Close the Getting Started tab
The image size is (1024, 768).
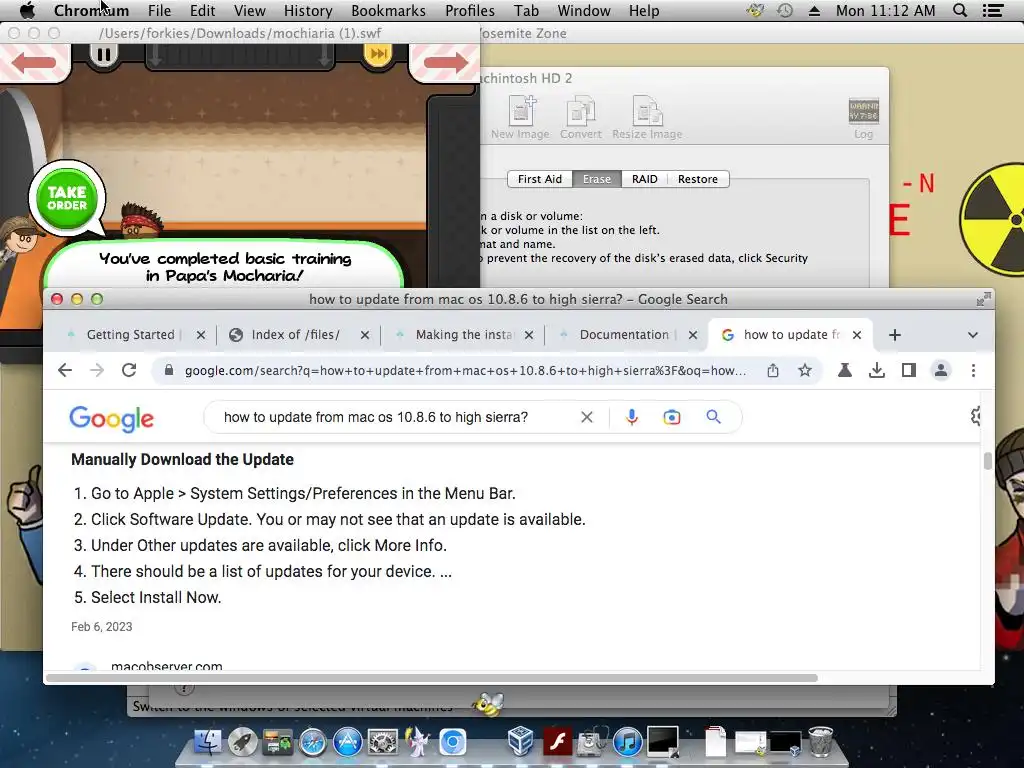coord(201,335)
